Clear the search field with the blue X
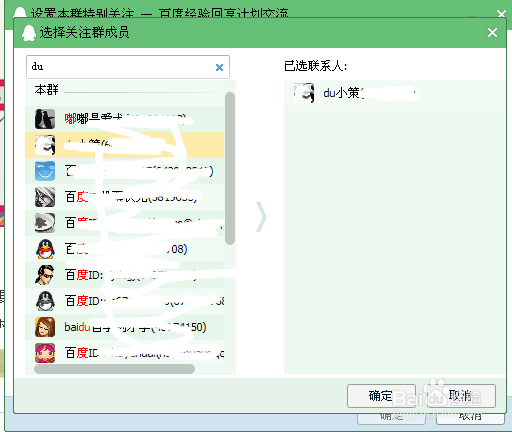Image resolution: width=512 pixels, height=432 pixels. (219, 68)
